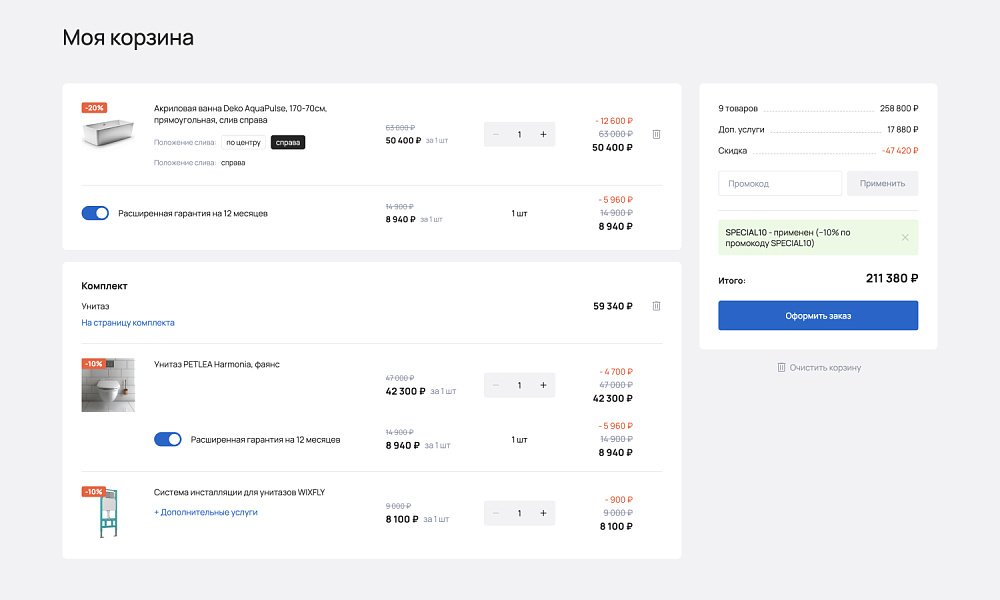Clear the cart via «Очистить корзину»
The image size is (1000, 600).
(818, 367)
